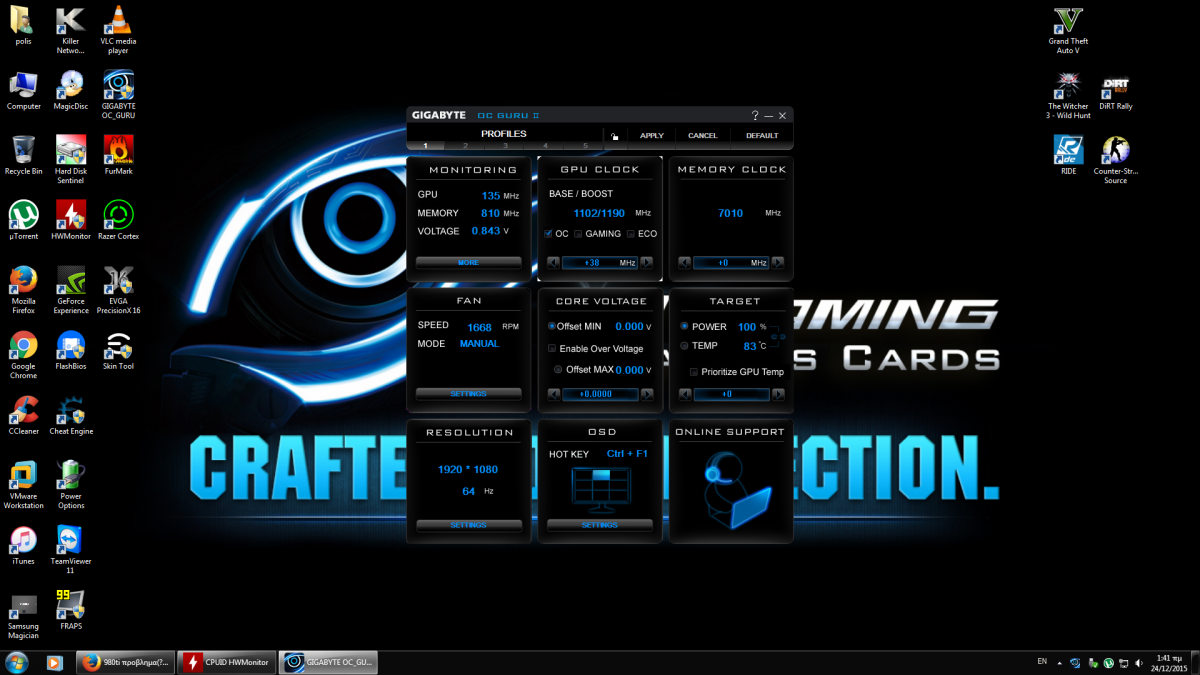Click the power-temp link chain icon

[777, 337]
